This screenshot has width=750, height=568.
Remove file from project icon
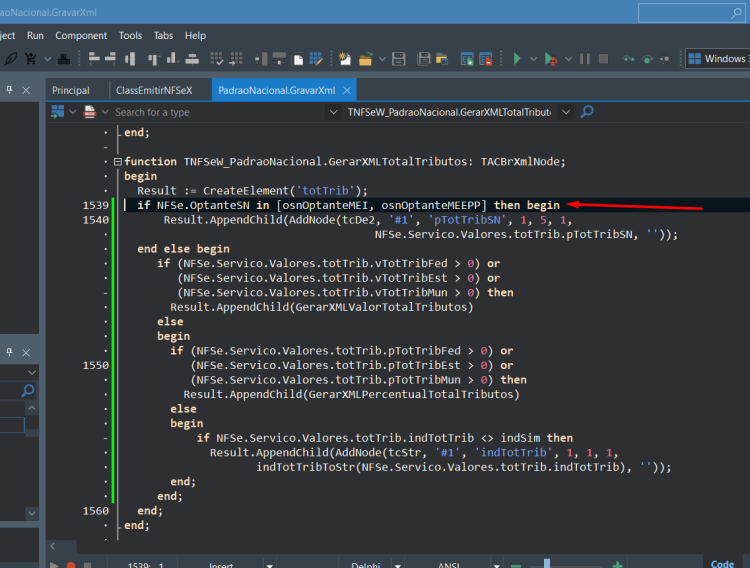click(485, 59)
